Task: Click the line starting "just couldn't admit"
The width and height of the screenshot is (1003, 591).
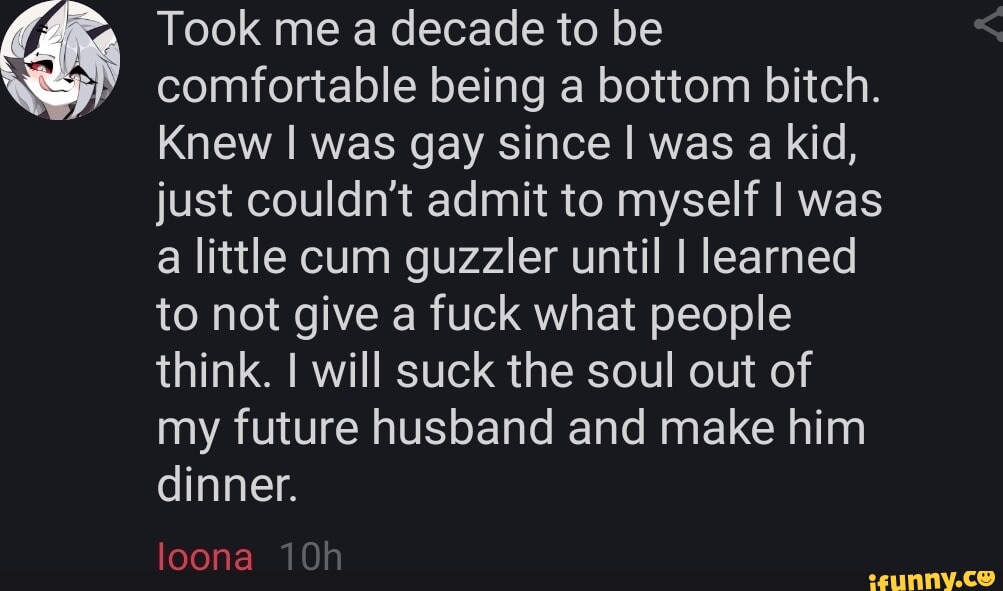Action: 519,203
